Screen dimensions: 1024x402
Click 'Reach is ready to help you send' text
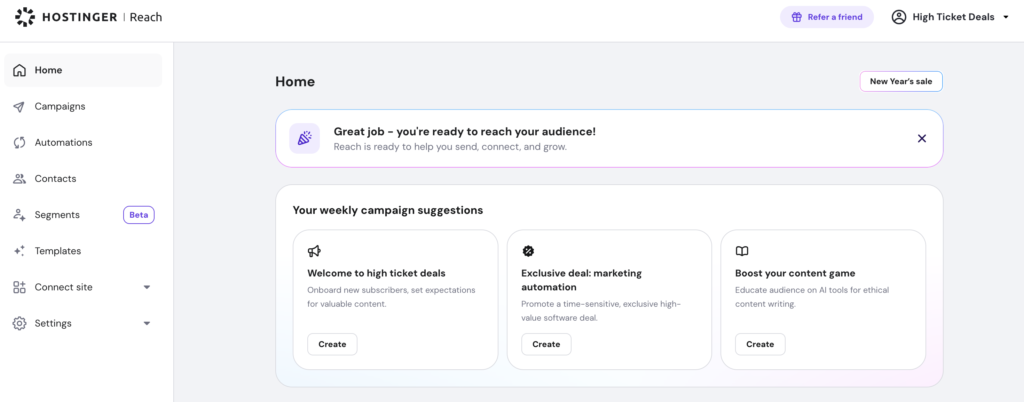coord(450,147)
